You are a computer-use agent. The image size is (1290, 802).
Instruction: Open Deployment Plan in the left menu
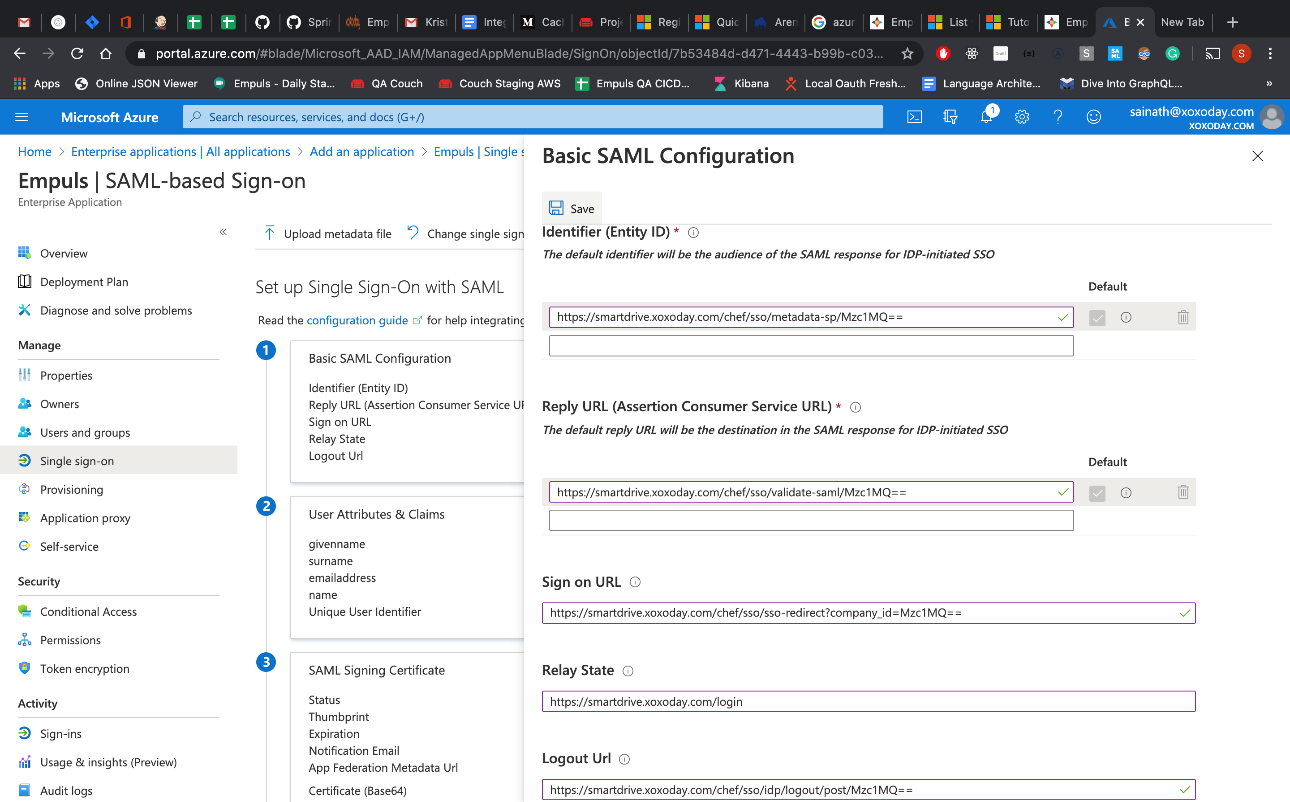(84, 282)
